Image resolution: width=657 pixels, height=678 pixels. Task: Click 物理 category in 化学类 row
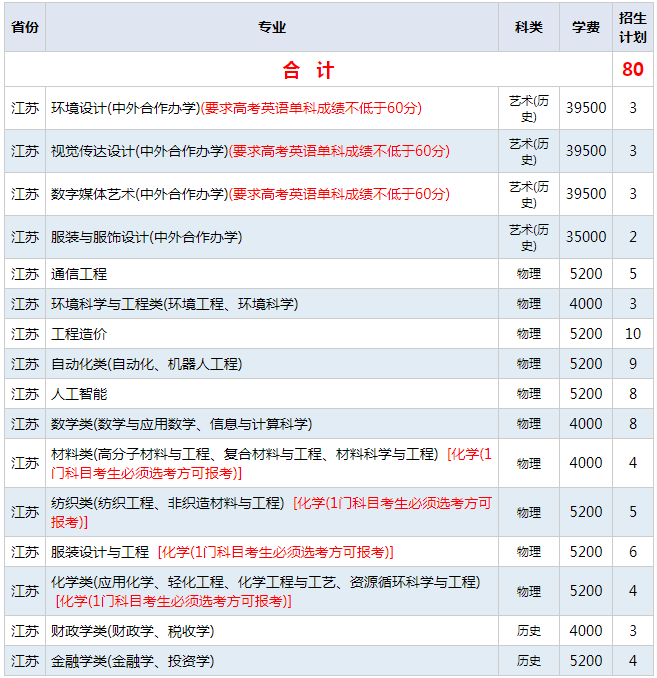click(529, 591)
